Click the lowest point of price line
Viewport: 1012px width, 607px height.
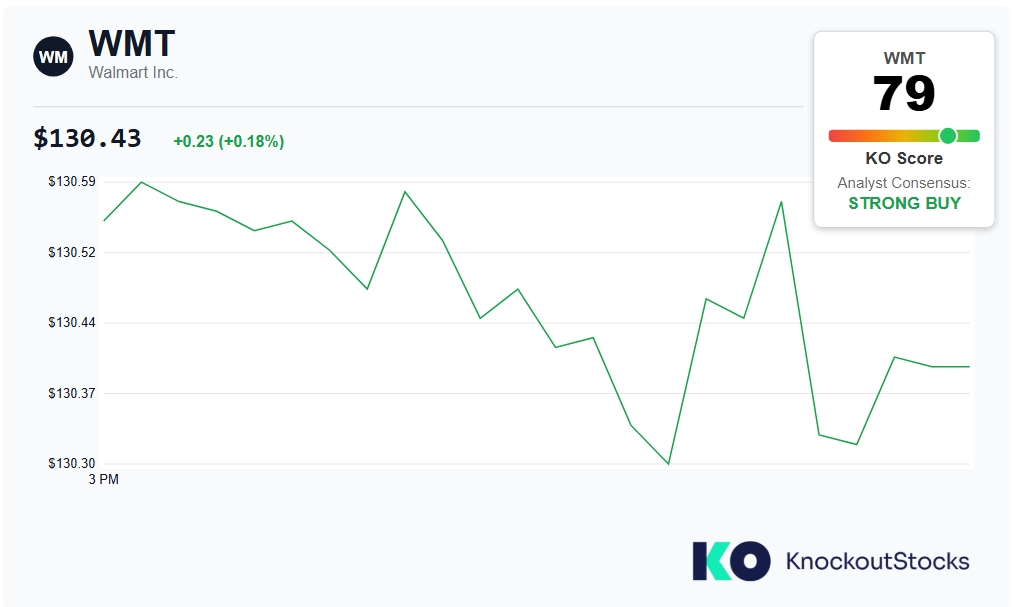pyautogui.click(x=668, y=463)
